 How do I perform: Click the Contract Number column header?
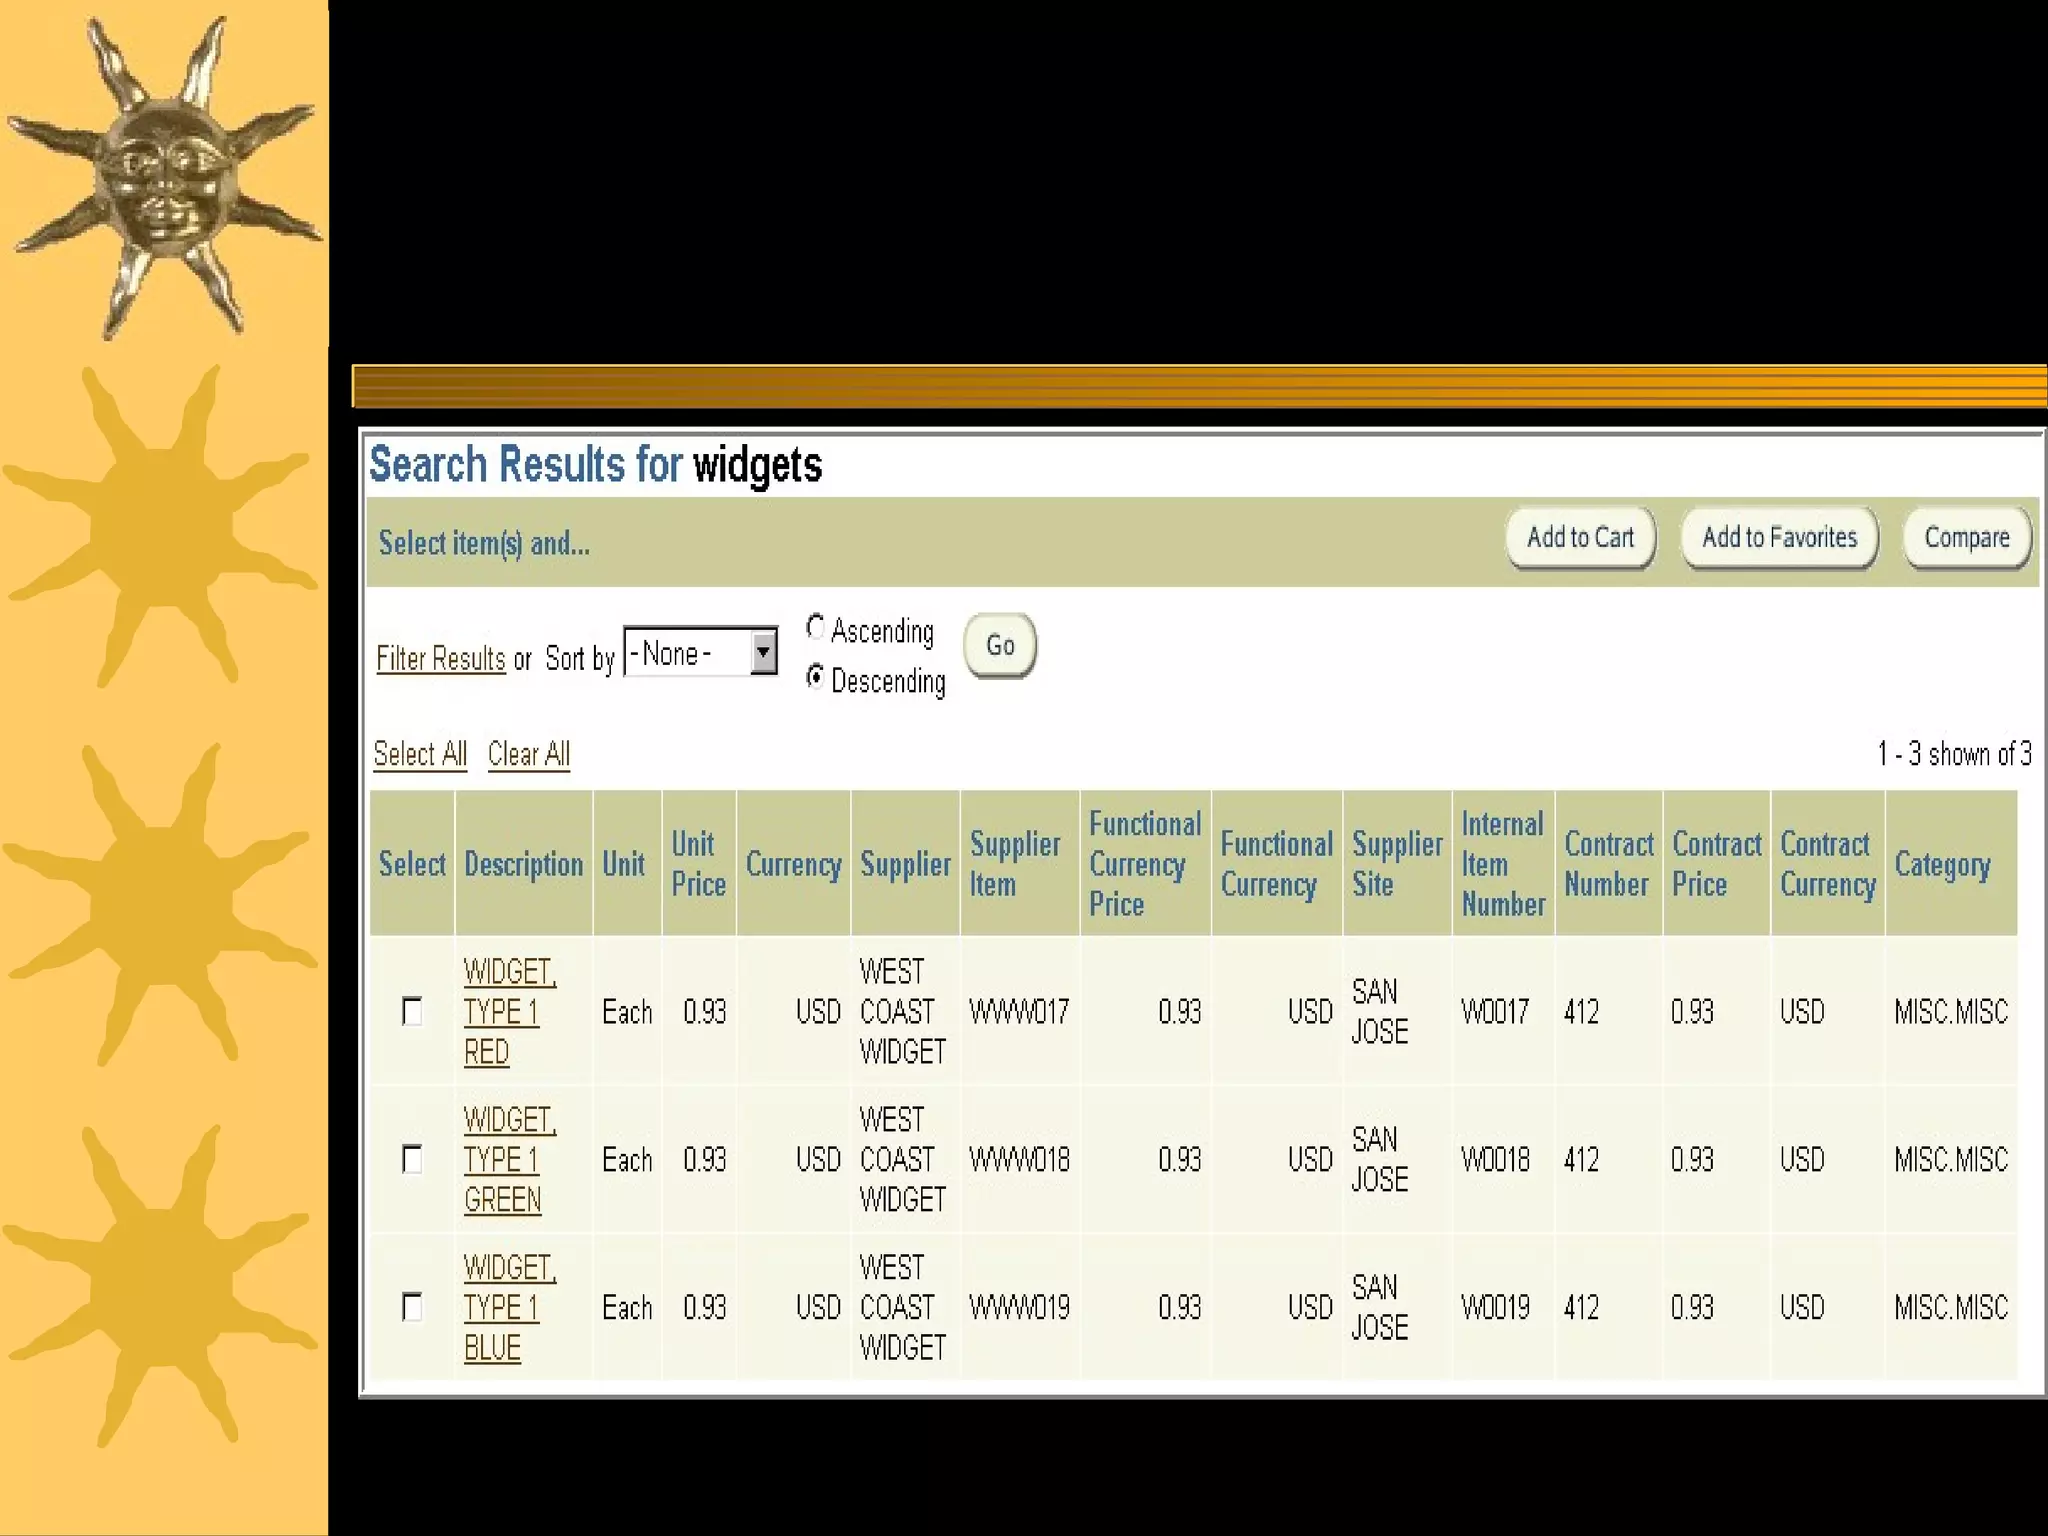coord(1608,864)
